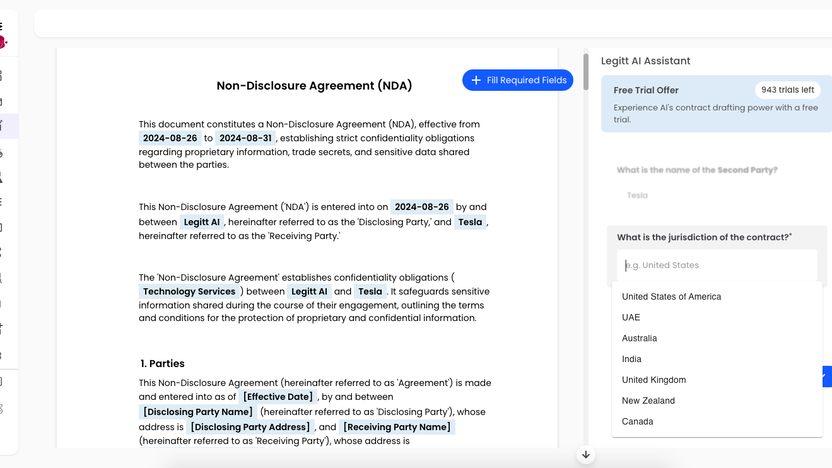832x468 pixels.
Task: Click Tesla field before 'It safeguards sensitive'
Action: pos(370,291)
